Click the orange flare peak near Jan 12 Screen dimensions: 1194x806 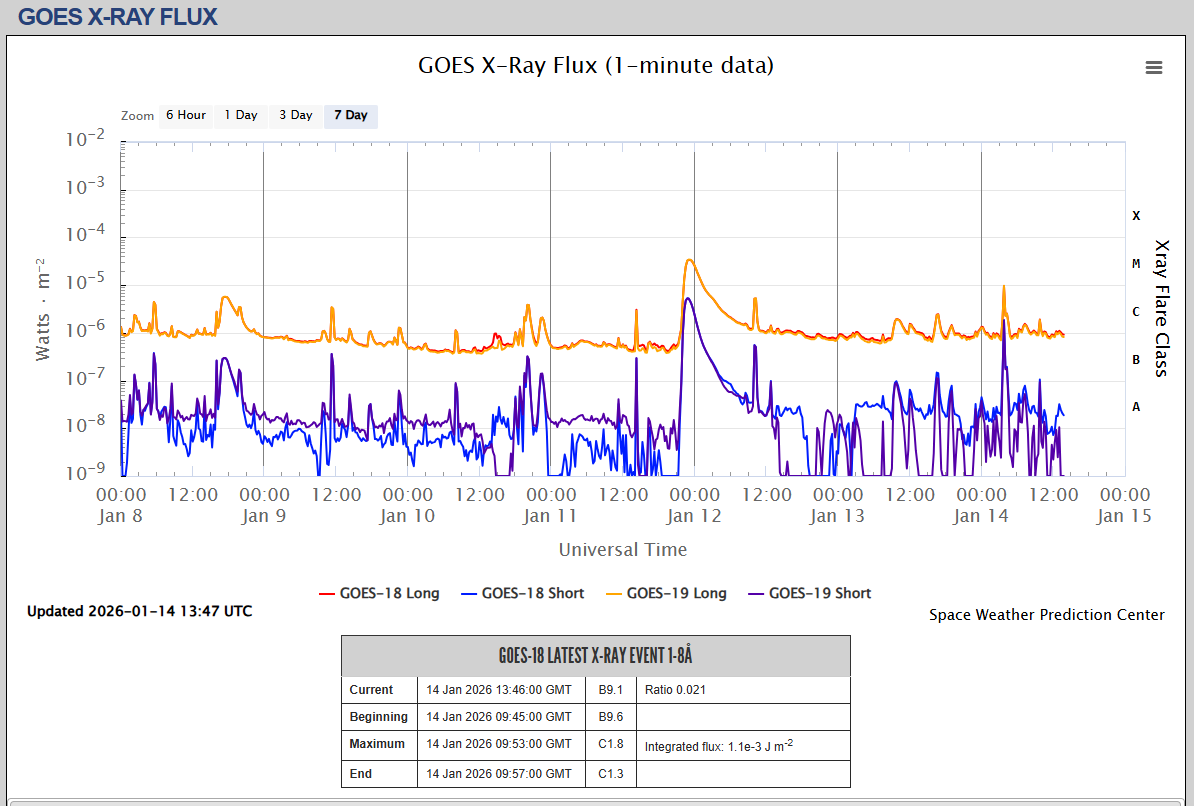tap(688, 260)
